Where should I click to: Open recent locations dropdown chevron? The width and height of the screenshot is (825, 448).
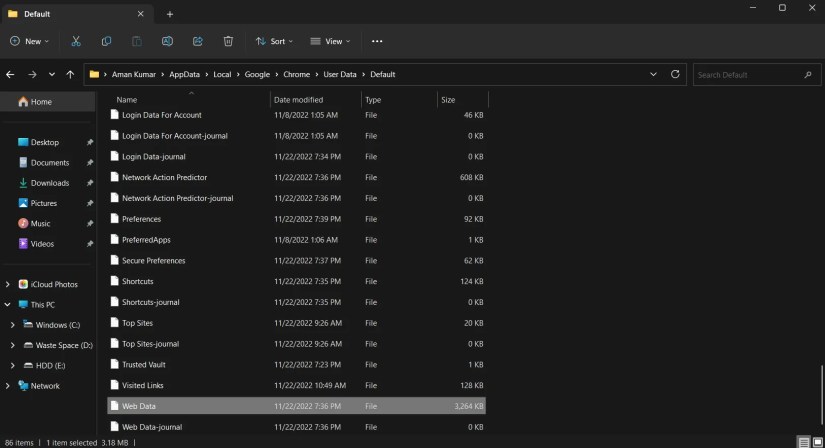[x=52, y=75]
